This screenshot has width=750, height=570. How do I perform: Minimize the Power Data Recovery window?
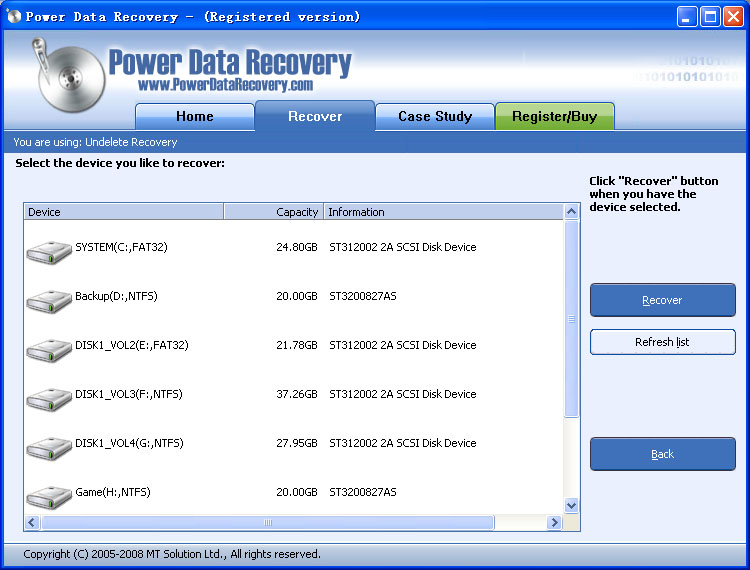687,17
